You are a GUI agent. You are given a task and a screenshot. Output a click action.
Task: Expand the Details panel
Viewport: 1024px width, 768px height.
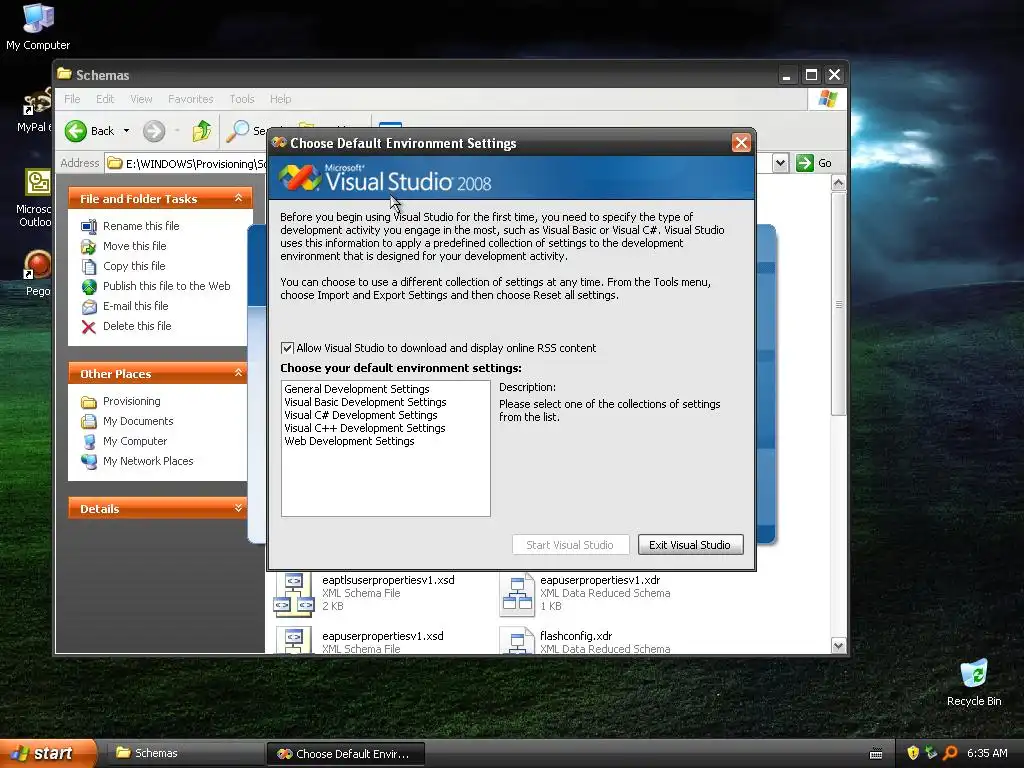(238, 508)
